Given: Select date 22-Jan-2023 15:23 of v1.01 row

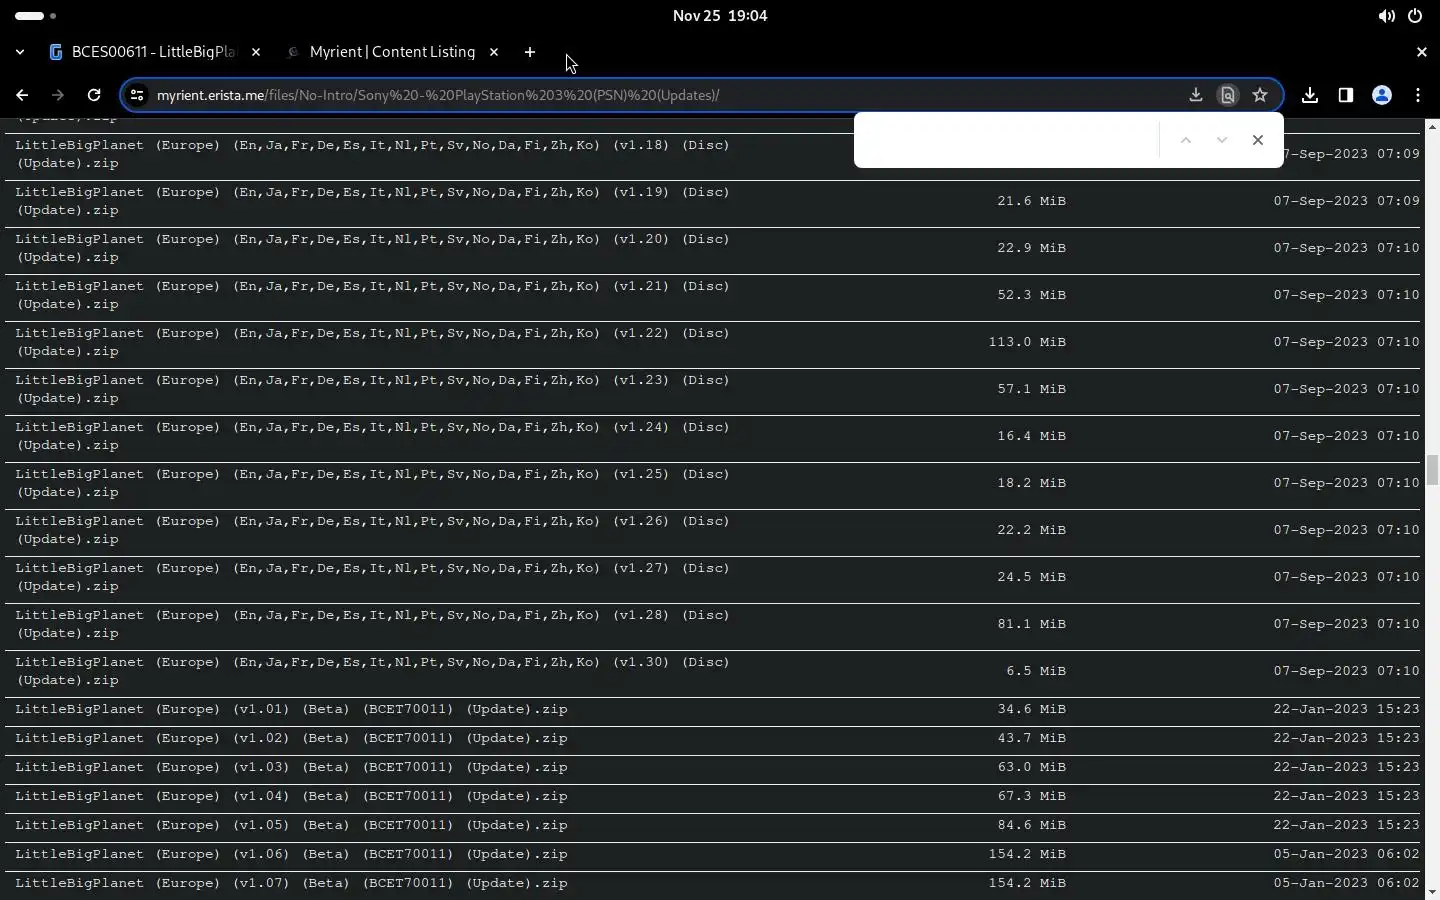Looking at the screenshot, I should point(1346,709).
